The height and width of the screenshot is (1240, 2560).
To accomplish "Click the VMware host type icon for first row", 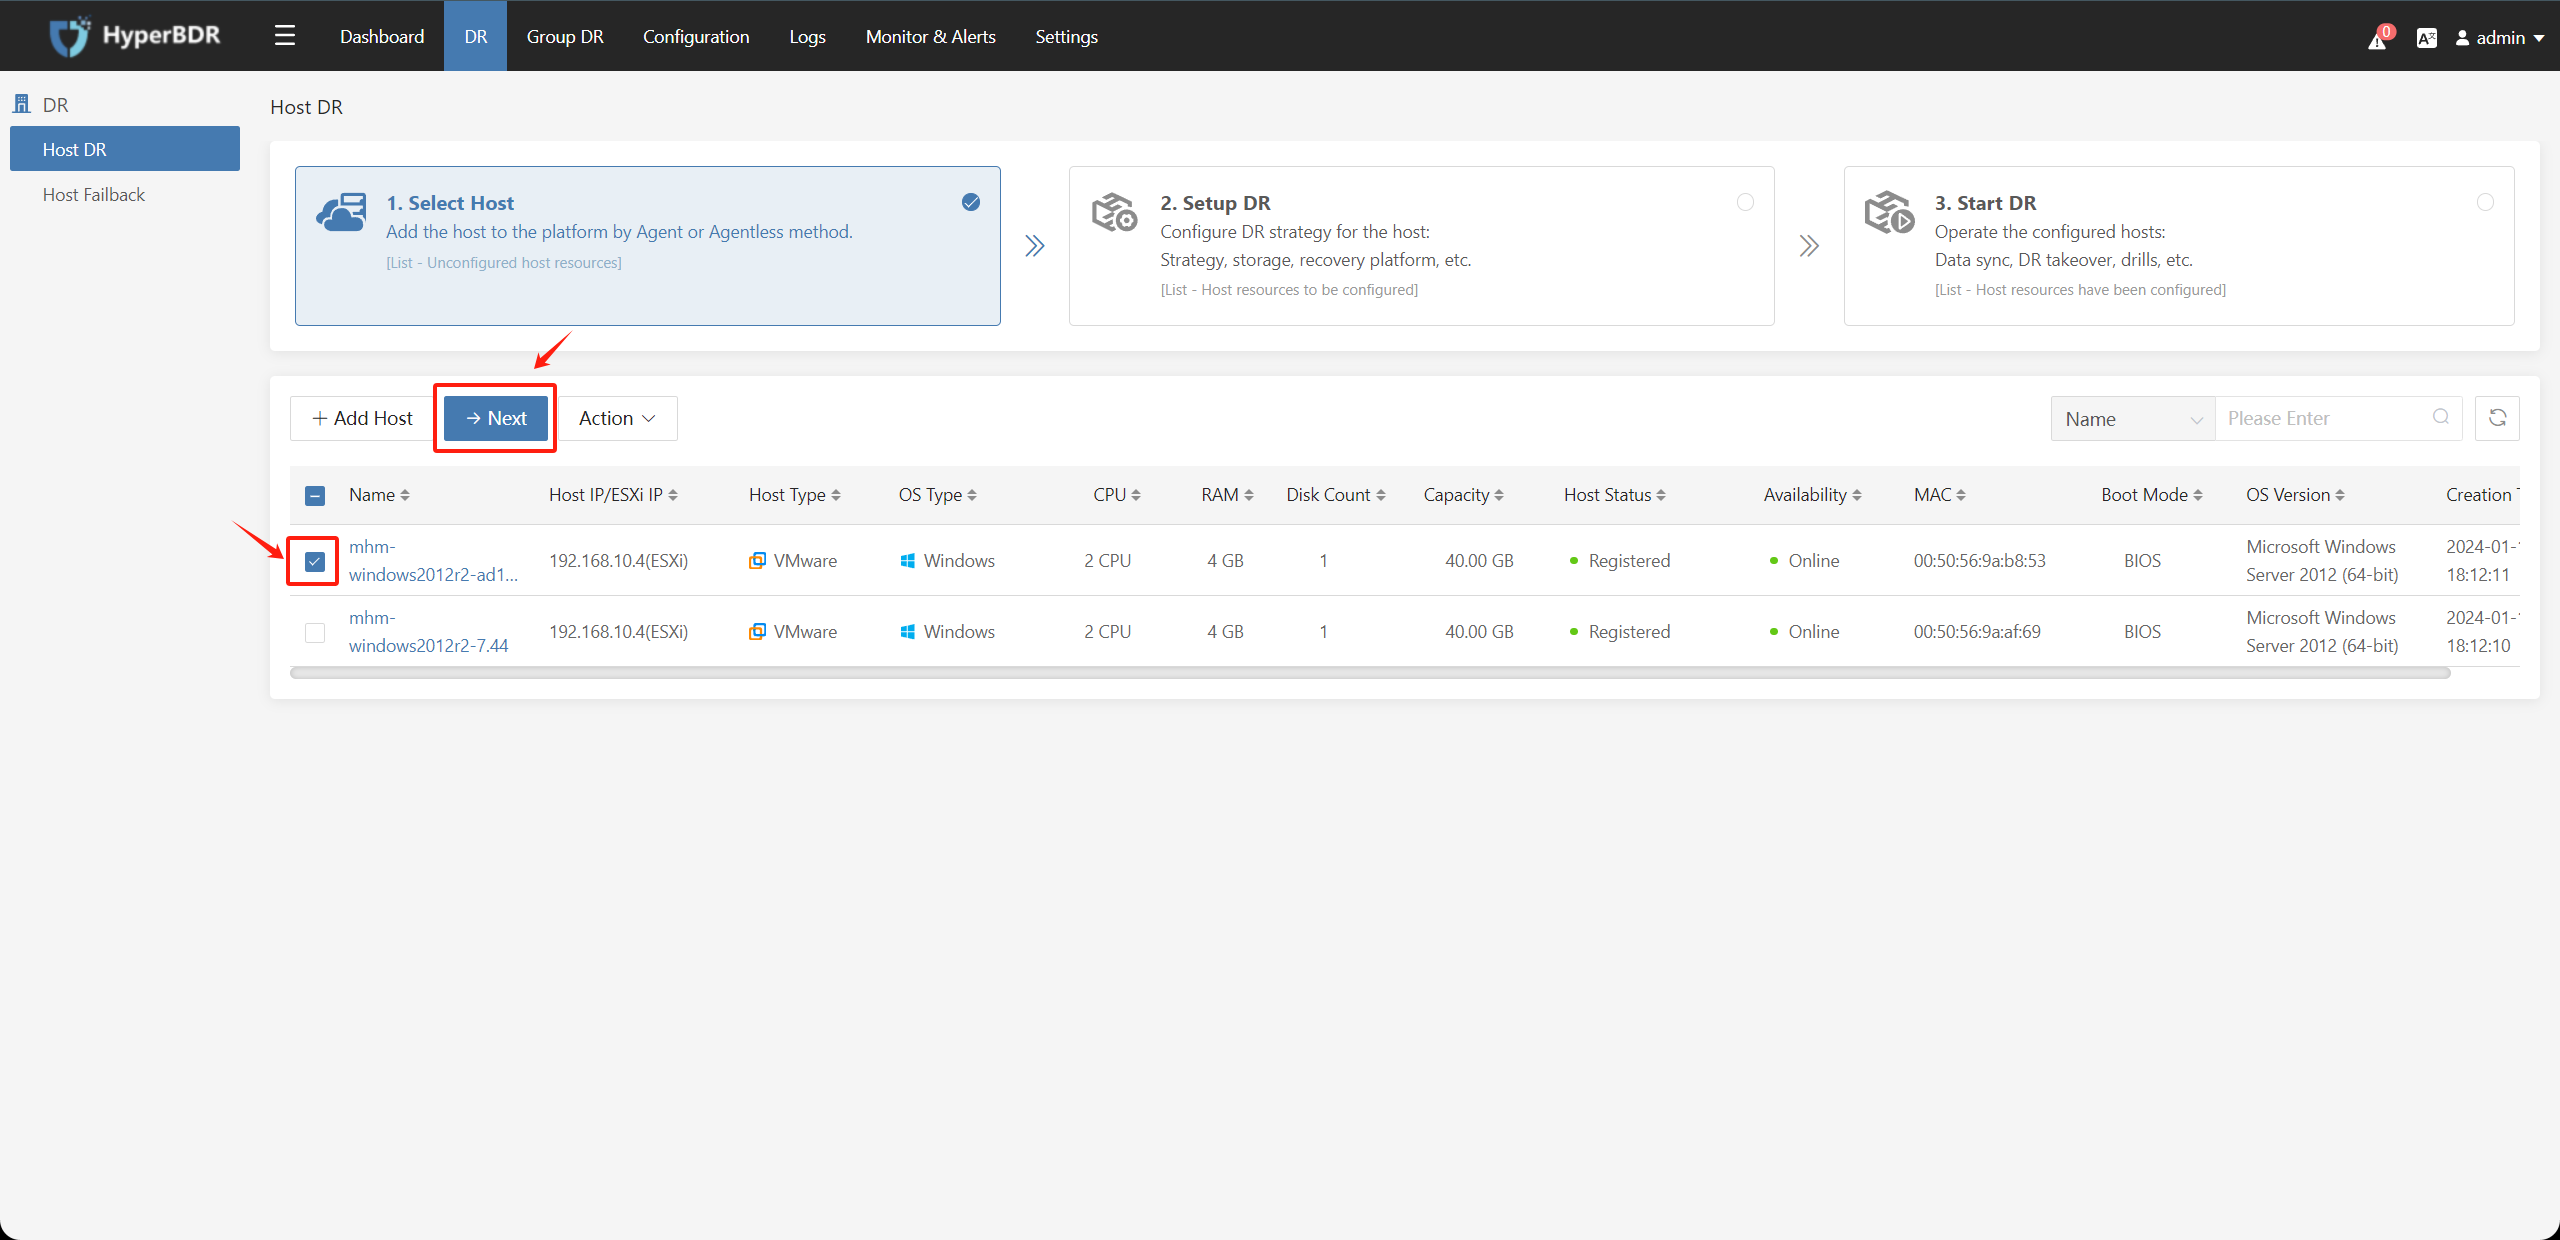I will [758, 560].
